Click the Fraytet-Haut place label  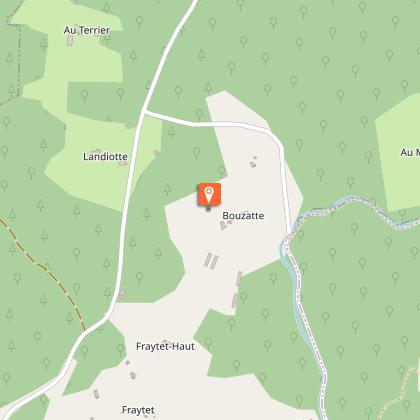click(x=165, y=347)
